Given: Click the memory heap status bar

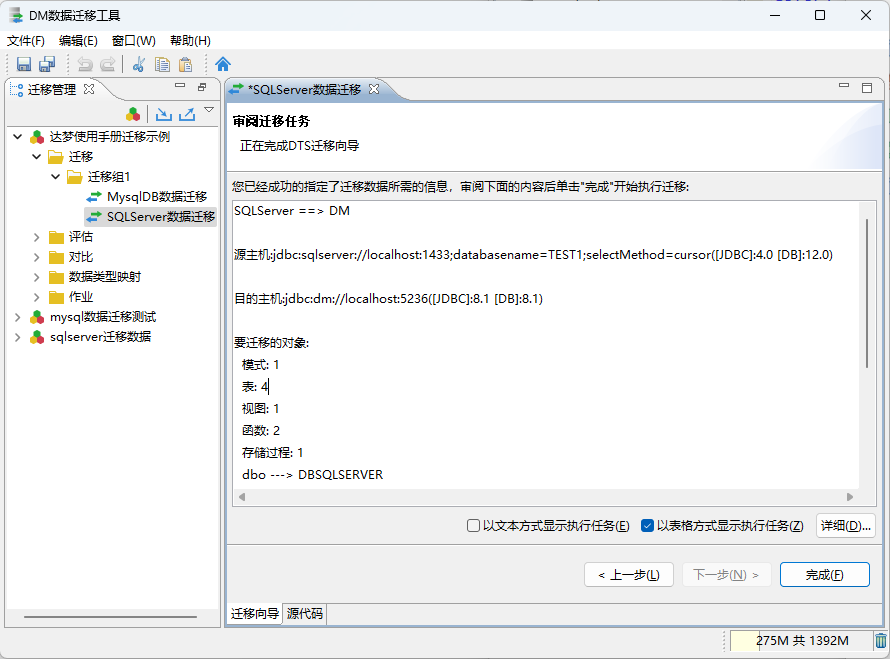Looking at the screenshot, I should [x=801, y=641].
